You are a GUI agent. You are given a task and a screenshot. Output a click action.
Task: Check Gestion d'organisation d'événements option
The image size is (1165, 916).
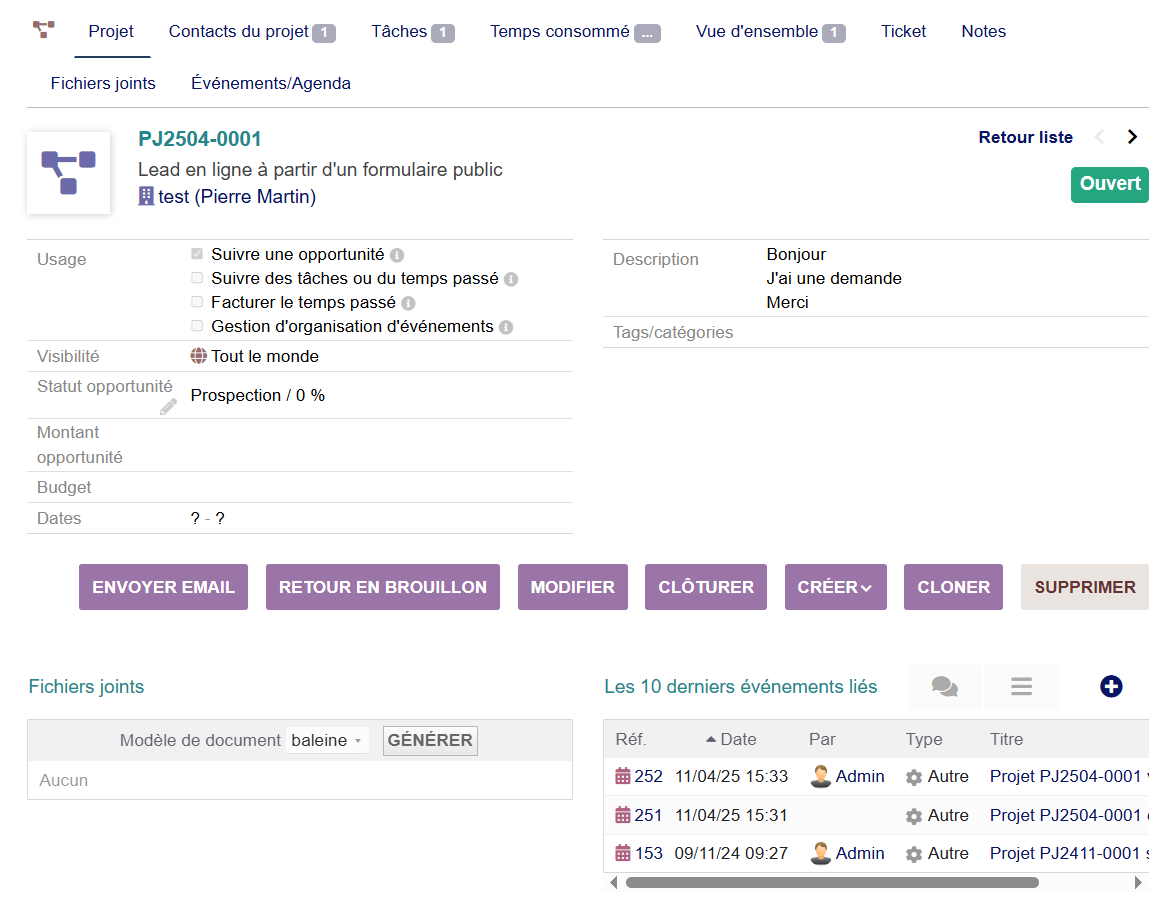[197, 326]
